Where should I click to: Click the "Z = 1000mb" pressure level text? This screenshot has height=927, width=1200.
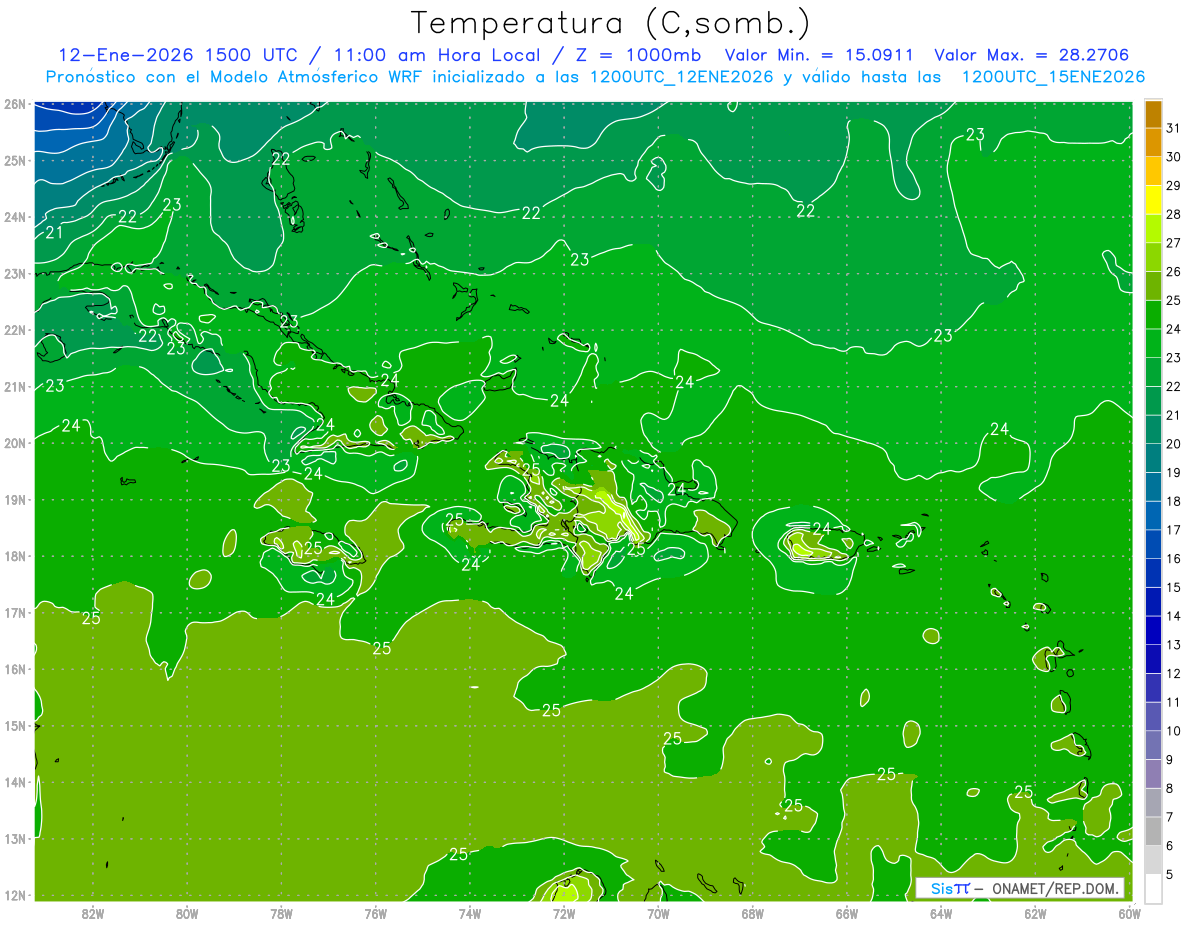tap(638, 55)
